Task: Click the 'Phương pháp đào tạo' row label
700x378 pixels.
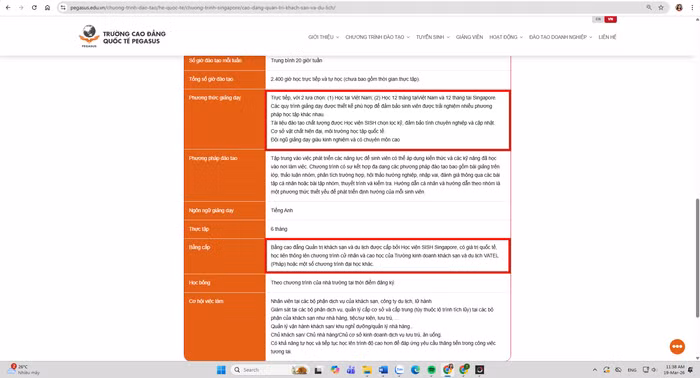Action: pos(213,158)
